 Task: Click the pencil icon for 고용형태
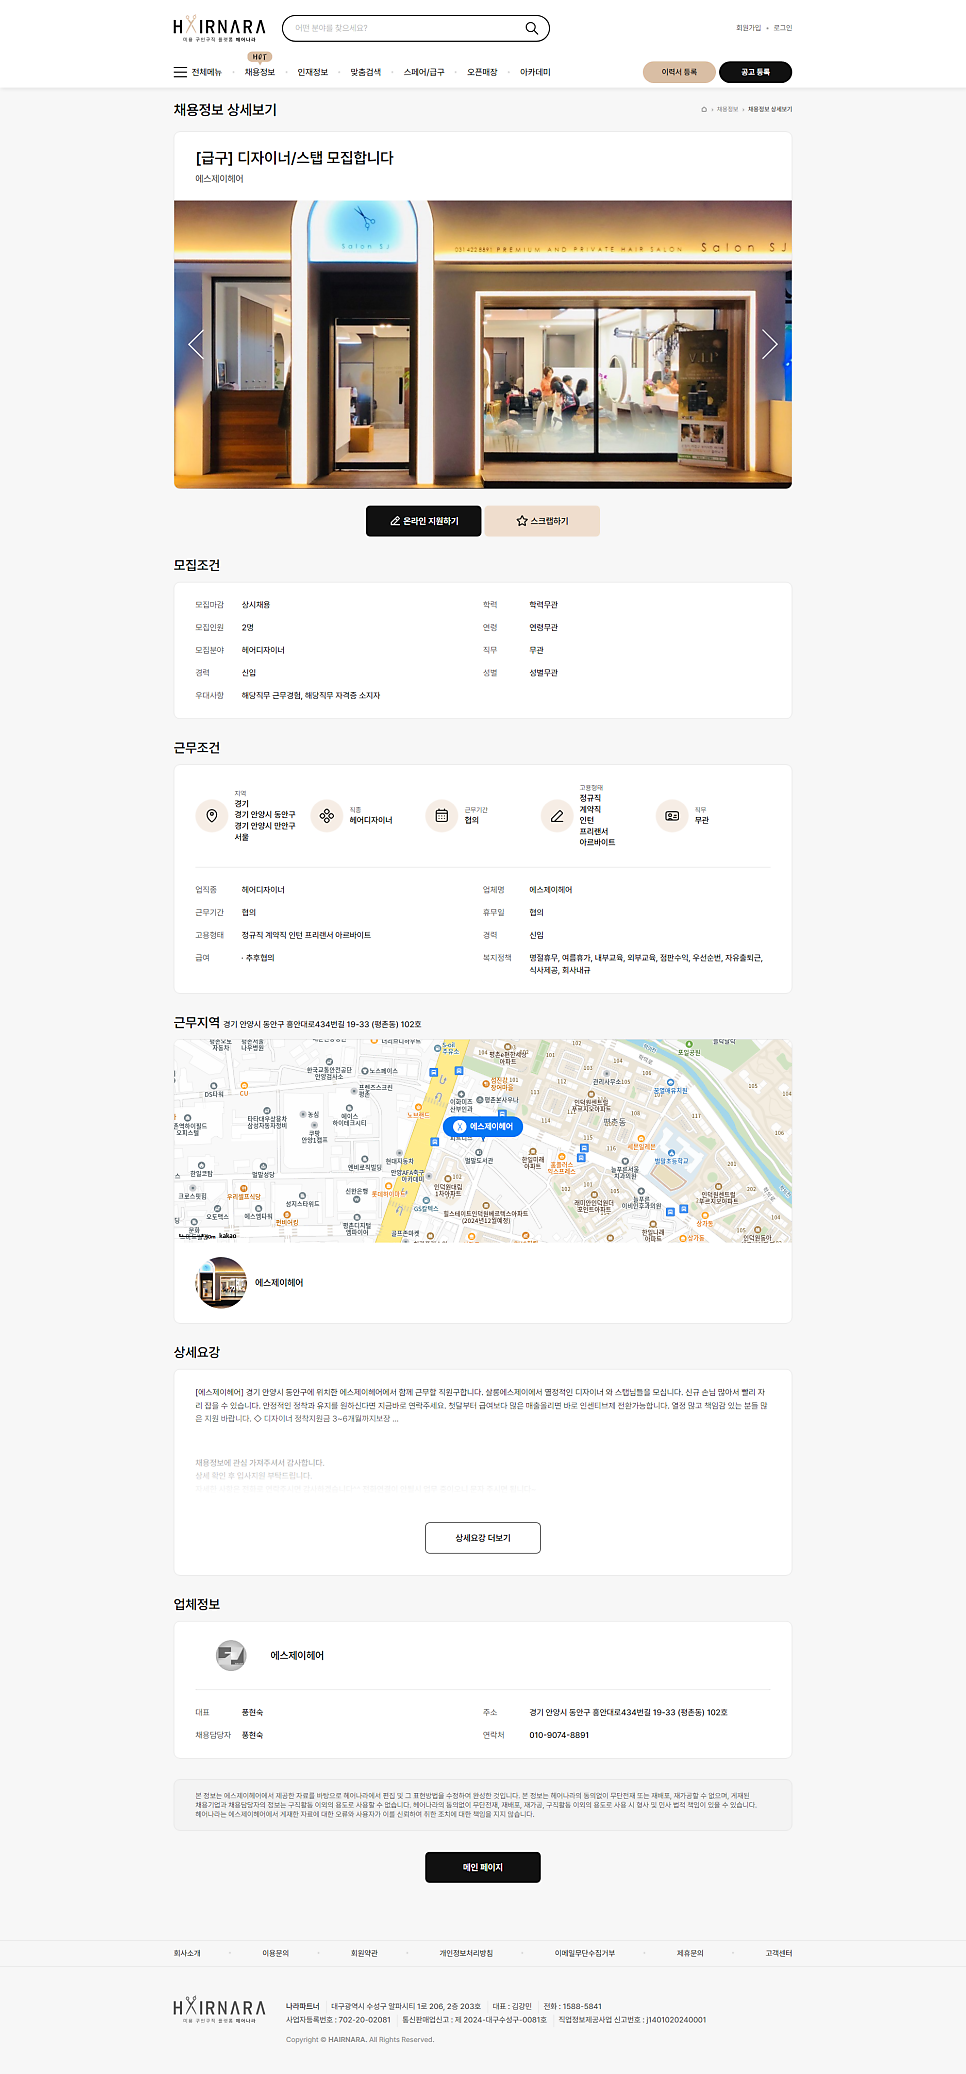pos(557,816)
